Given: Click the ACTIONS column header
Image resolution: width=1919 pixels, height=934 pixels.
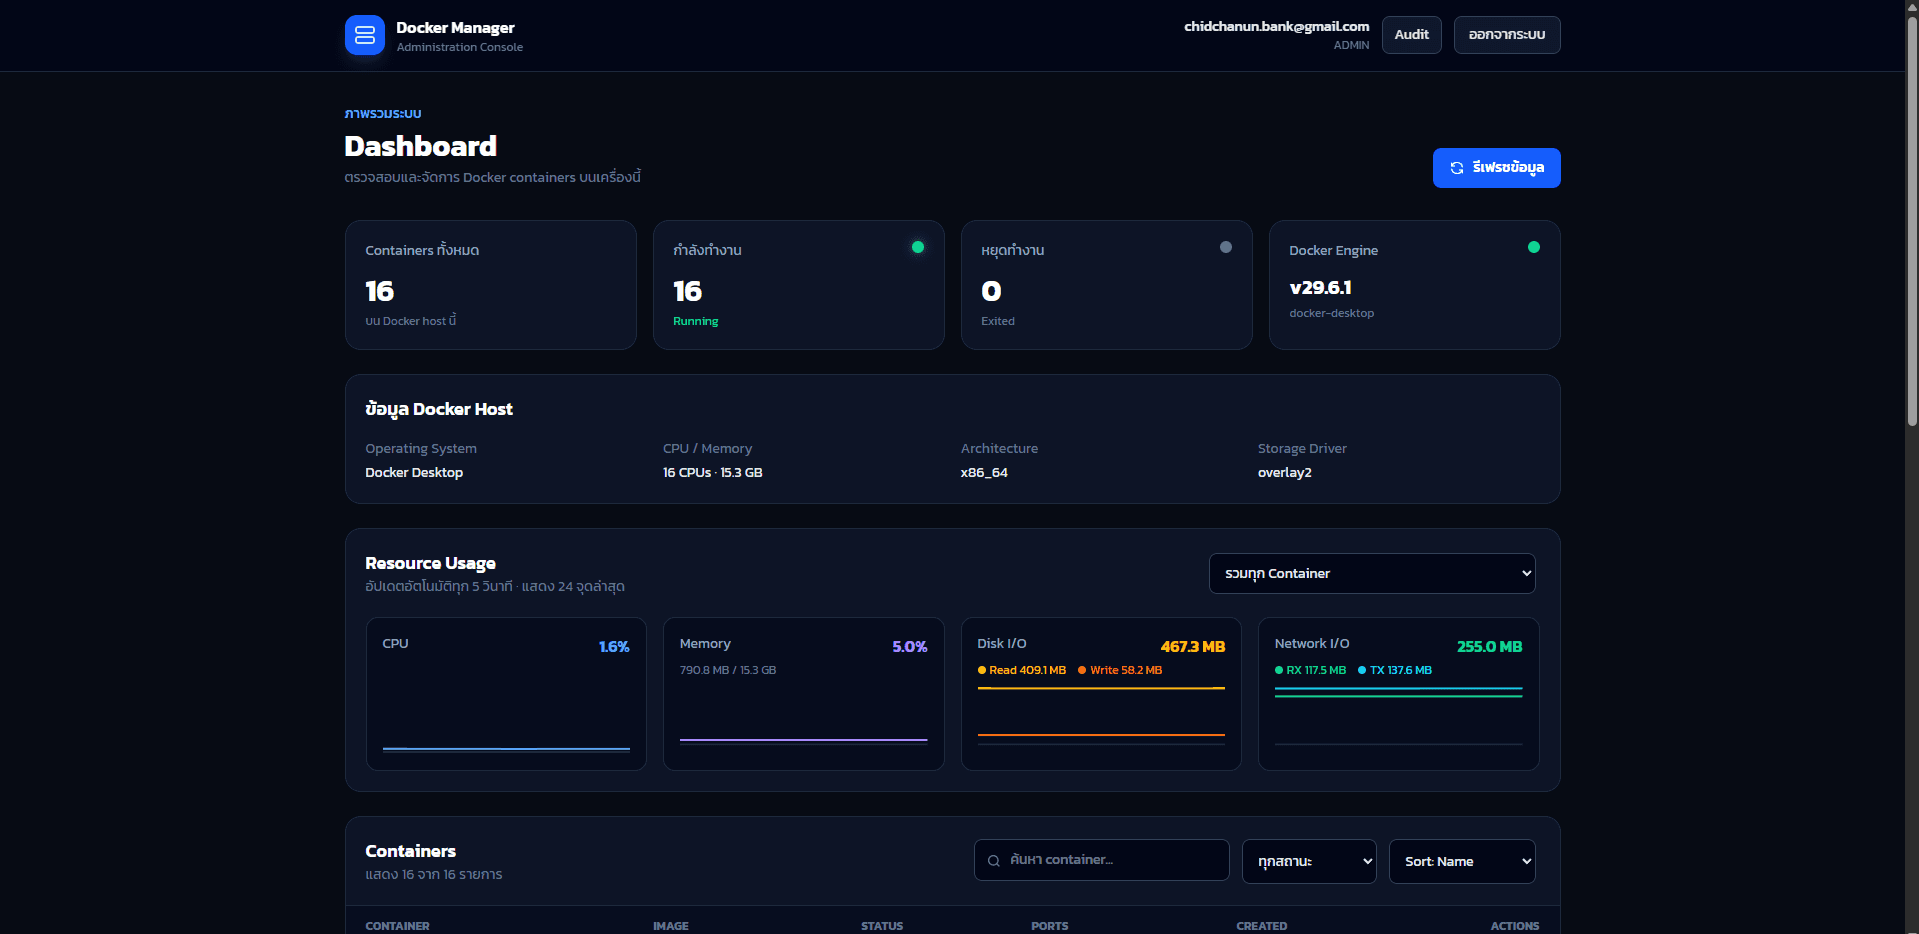Looking at the screenshot, I should [x=1515, y=926].
